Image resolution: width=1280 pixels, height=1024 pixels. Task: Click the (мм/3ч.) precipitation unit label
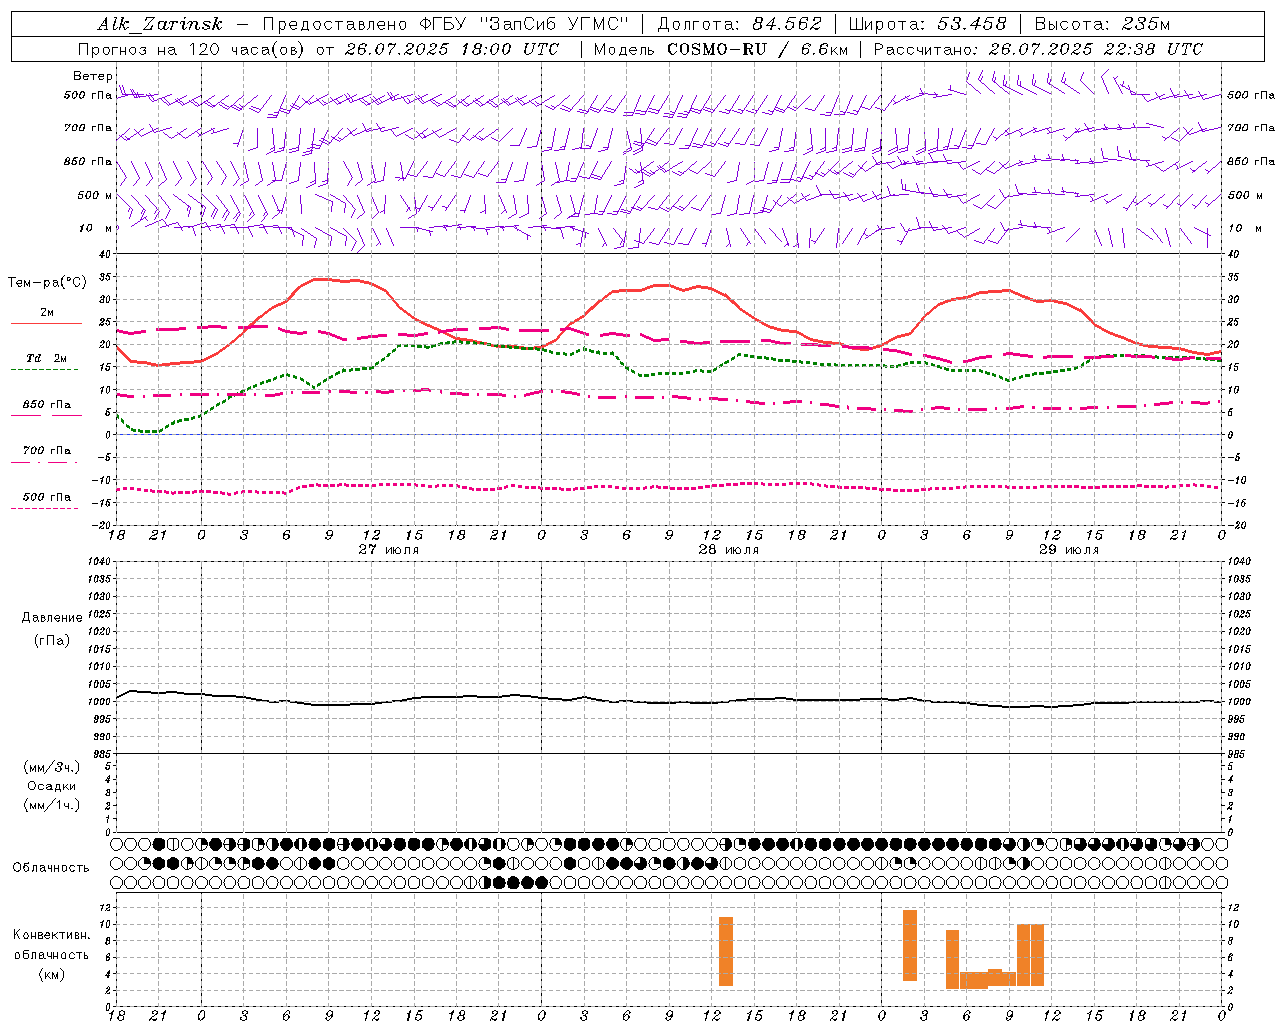pos(52,767)
